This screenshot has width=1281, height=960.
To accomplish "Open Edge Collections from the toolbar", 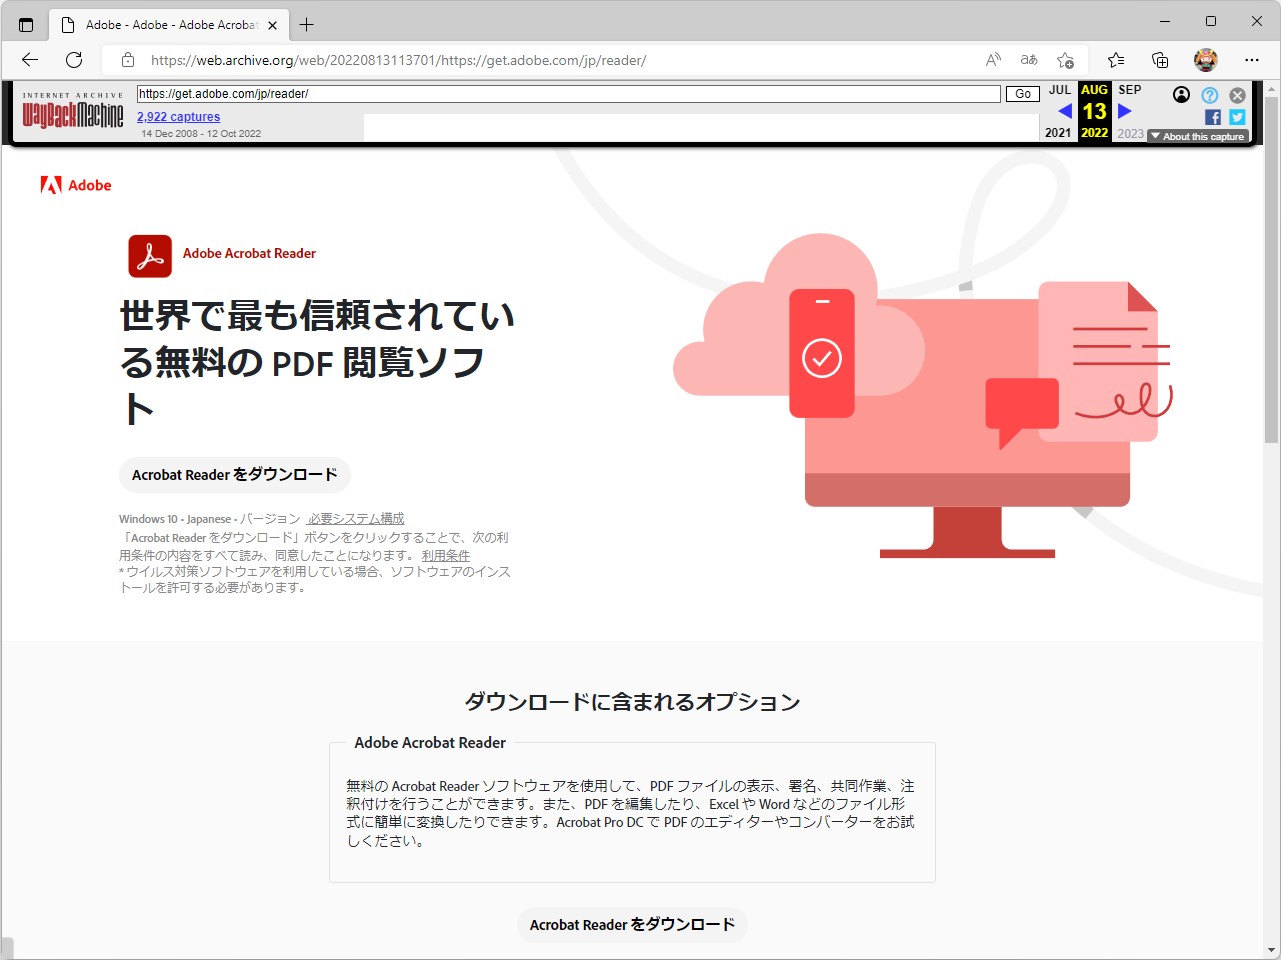I will pyautogui.click(x=1160, y=60).
